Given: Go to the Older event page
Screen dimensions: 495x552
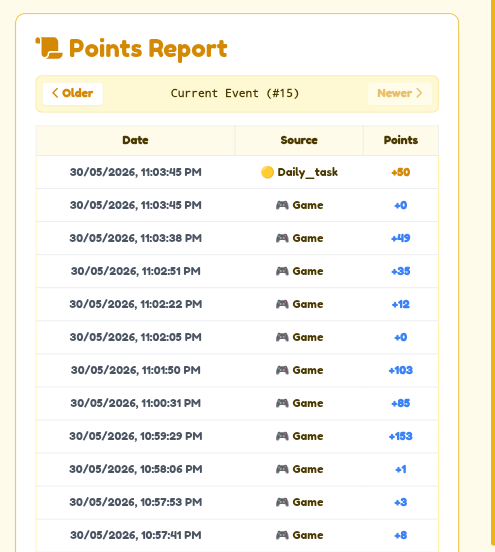Looking at the screenshot, I should 73,94.
